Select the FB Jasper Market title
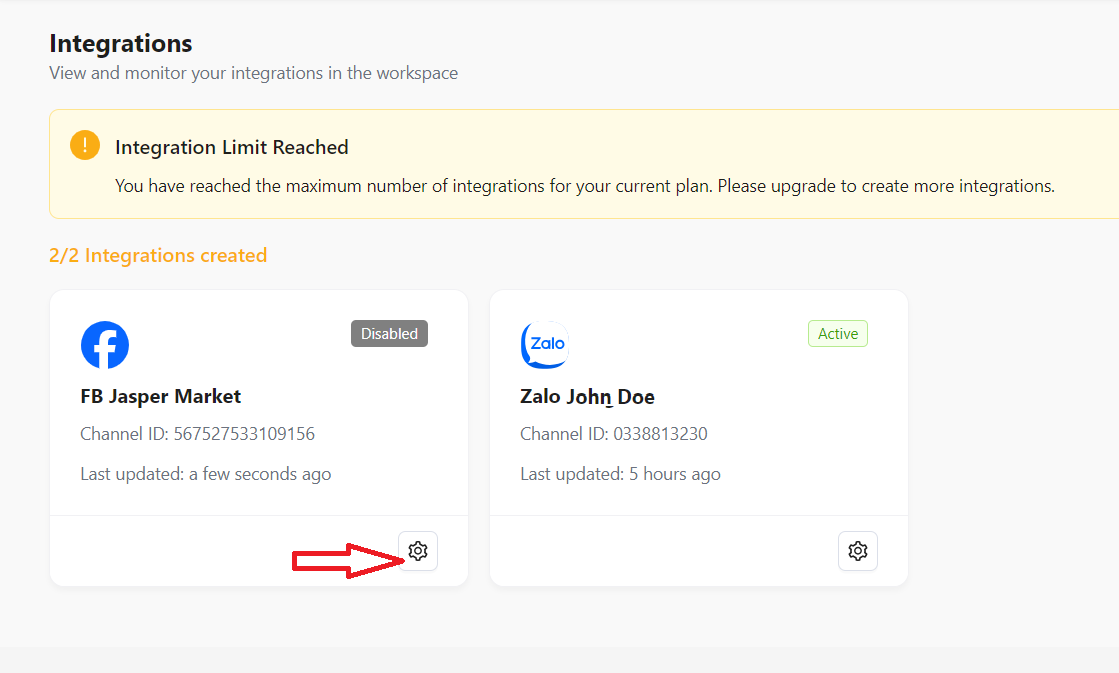 coord(161,396)
